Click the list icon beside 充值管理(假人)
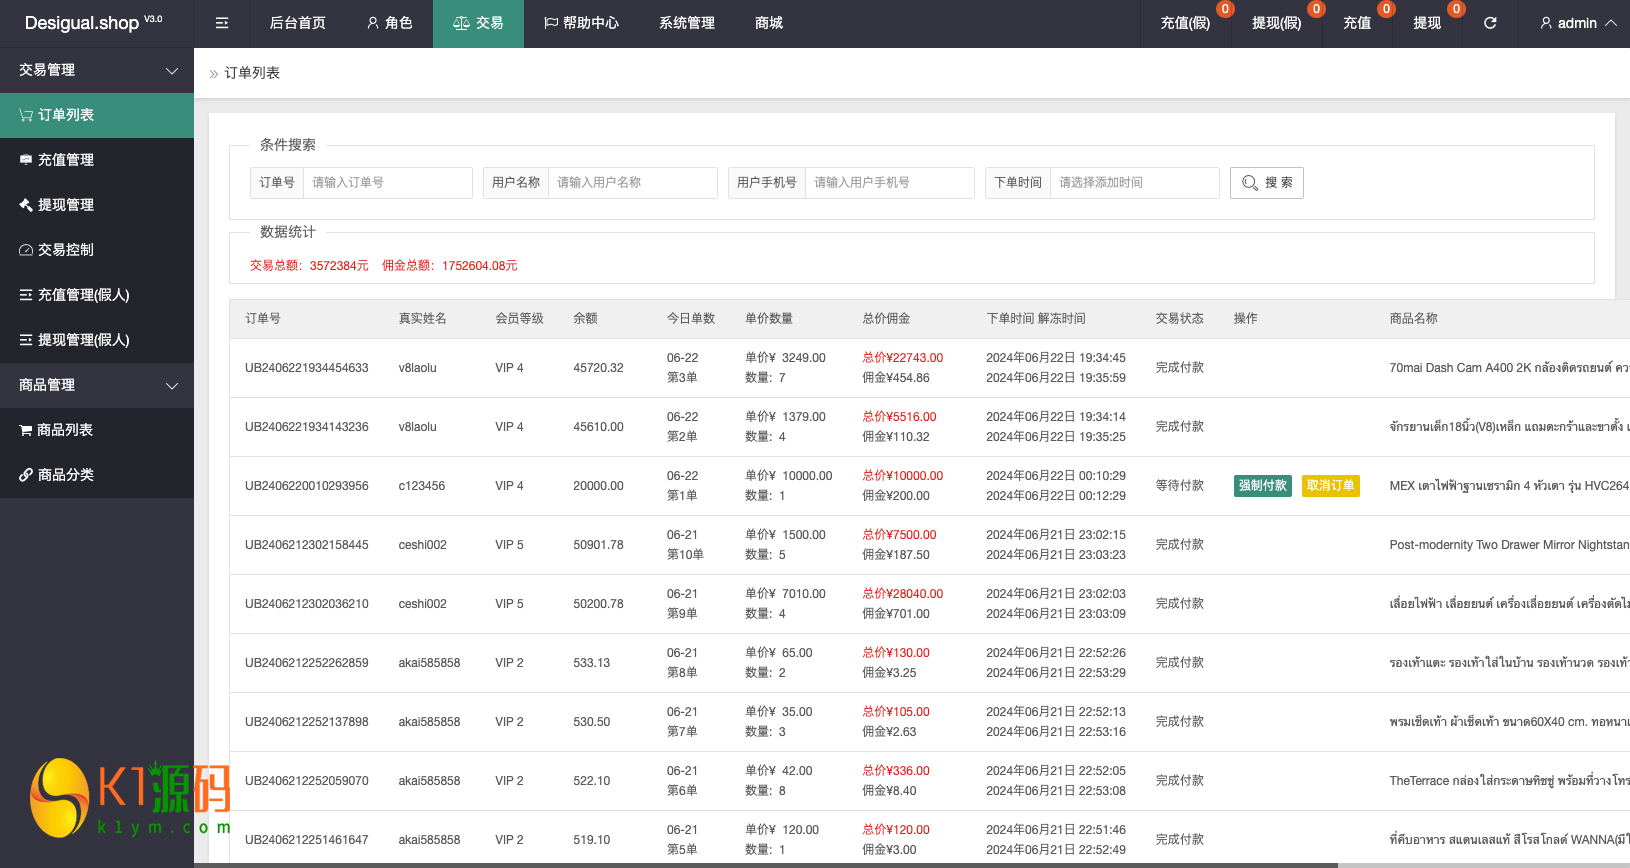The width and height of the screenshot is (1630, 868). [26, 295]
